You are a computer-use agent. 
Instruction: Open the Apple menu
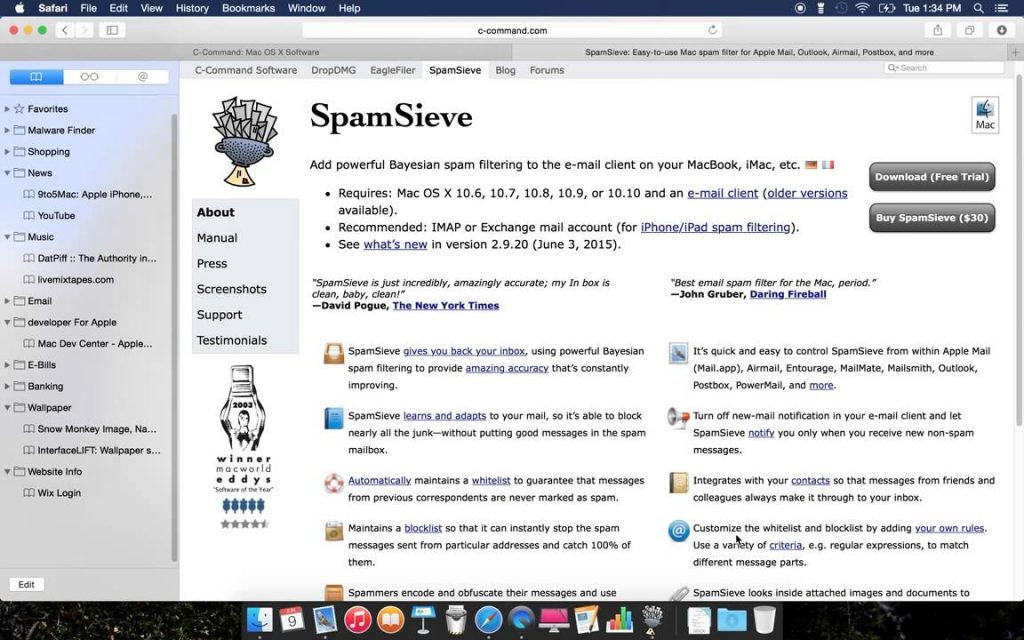click(x=19, y=8)
